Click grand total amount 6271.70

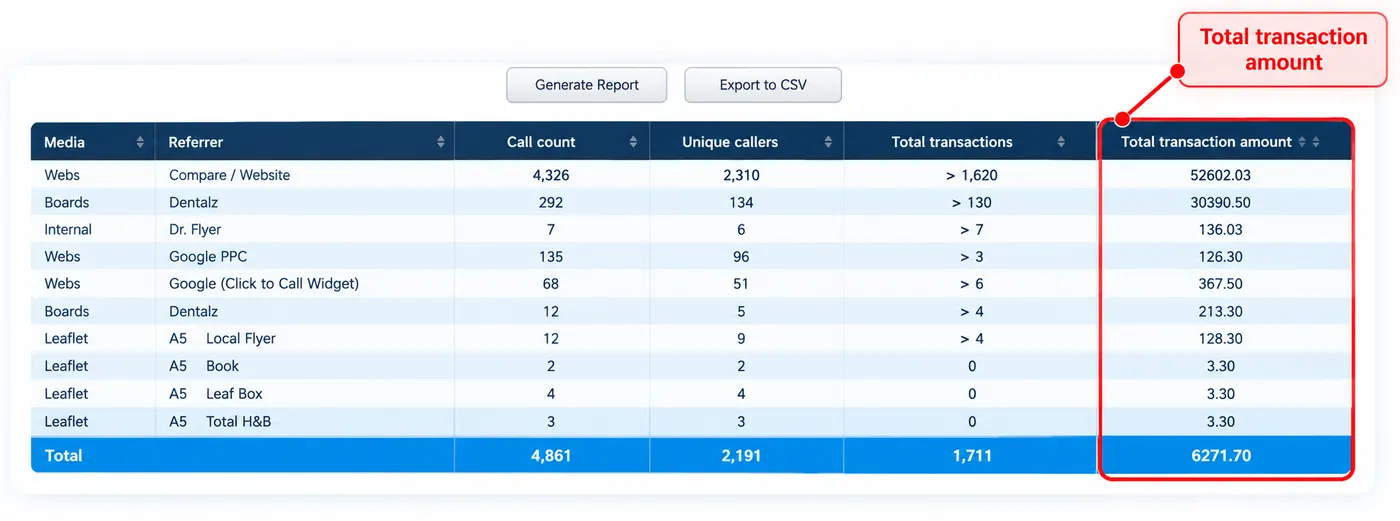1220,455
